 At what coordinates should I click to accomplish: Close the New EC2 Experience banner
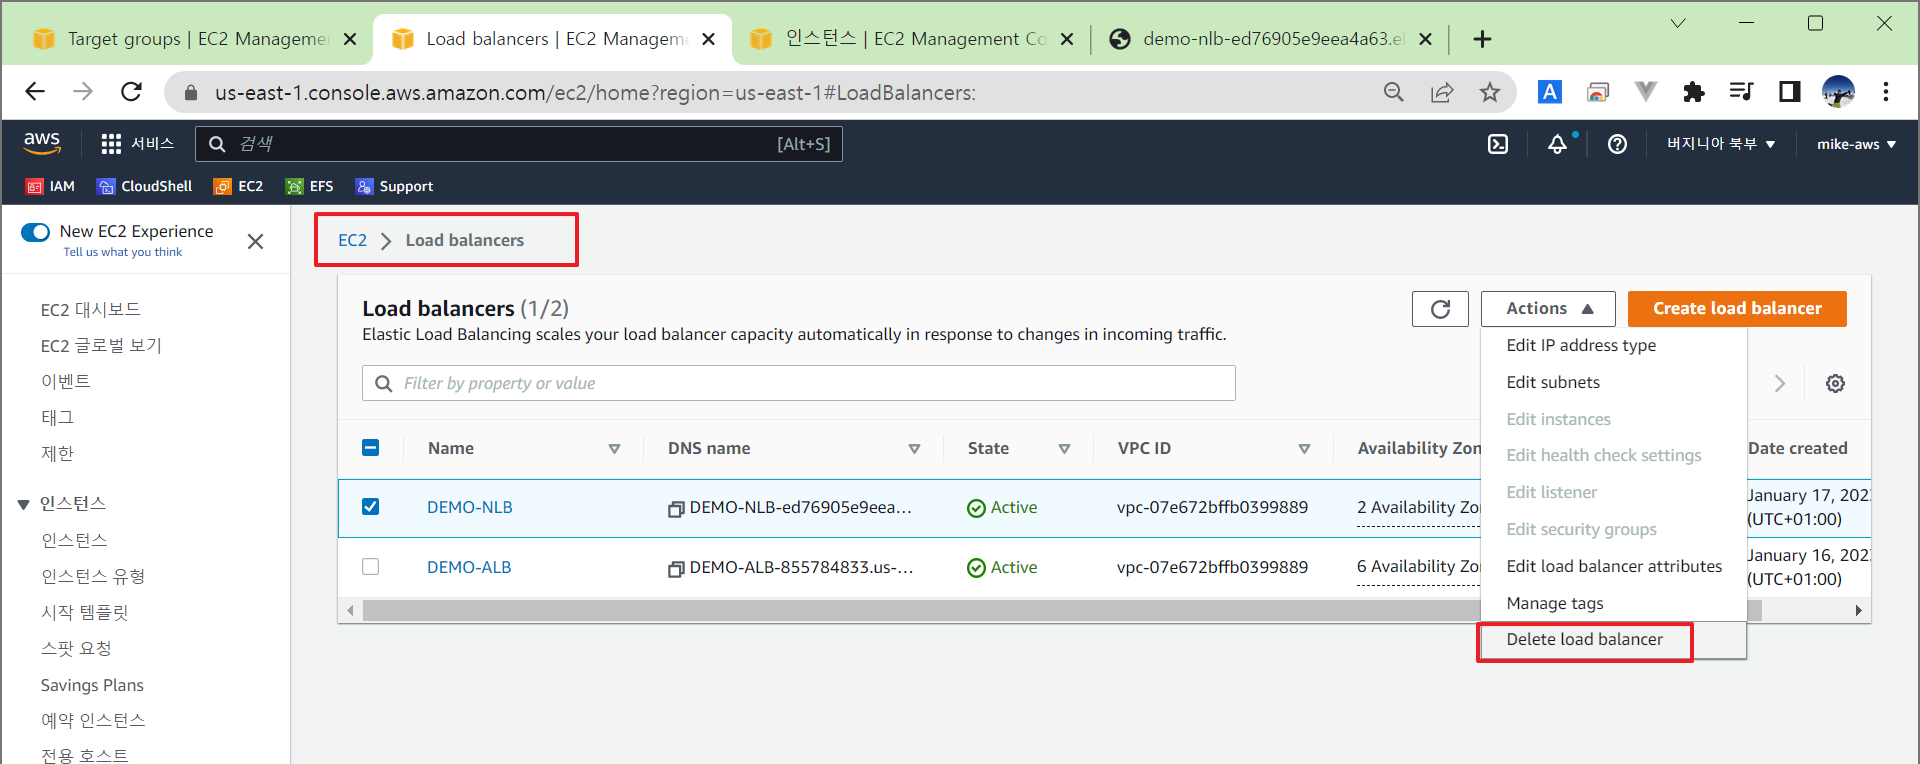pyautogui.click(x=255, y=241)
